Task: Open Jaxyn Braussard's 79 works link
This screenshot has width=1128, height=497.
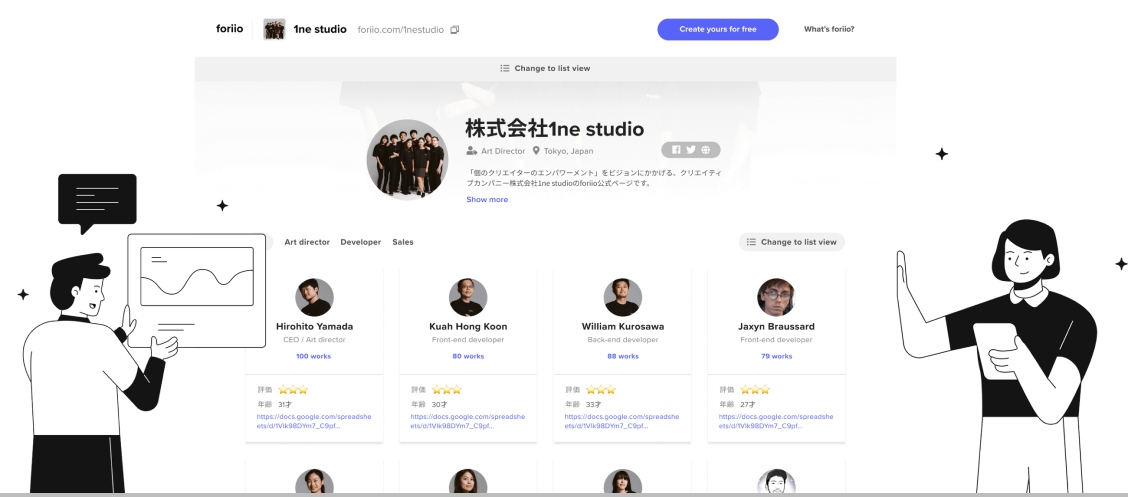Action: click(x=776, y=356)
